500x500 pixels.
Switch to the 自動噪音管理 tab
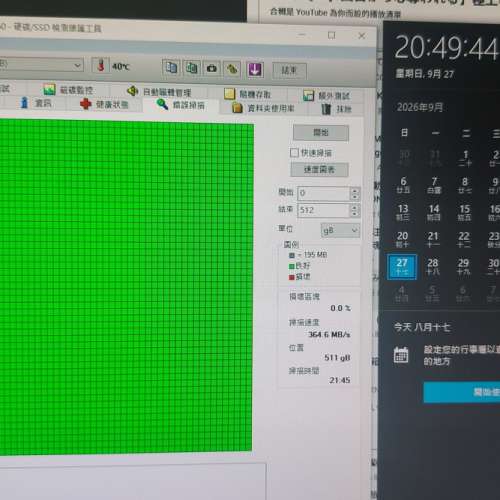[x=159, y=91]
